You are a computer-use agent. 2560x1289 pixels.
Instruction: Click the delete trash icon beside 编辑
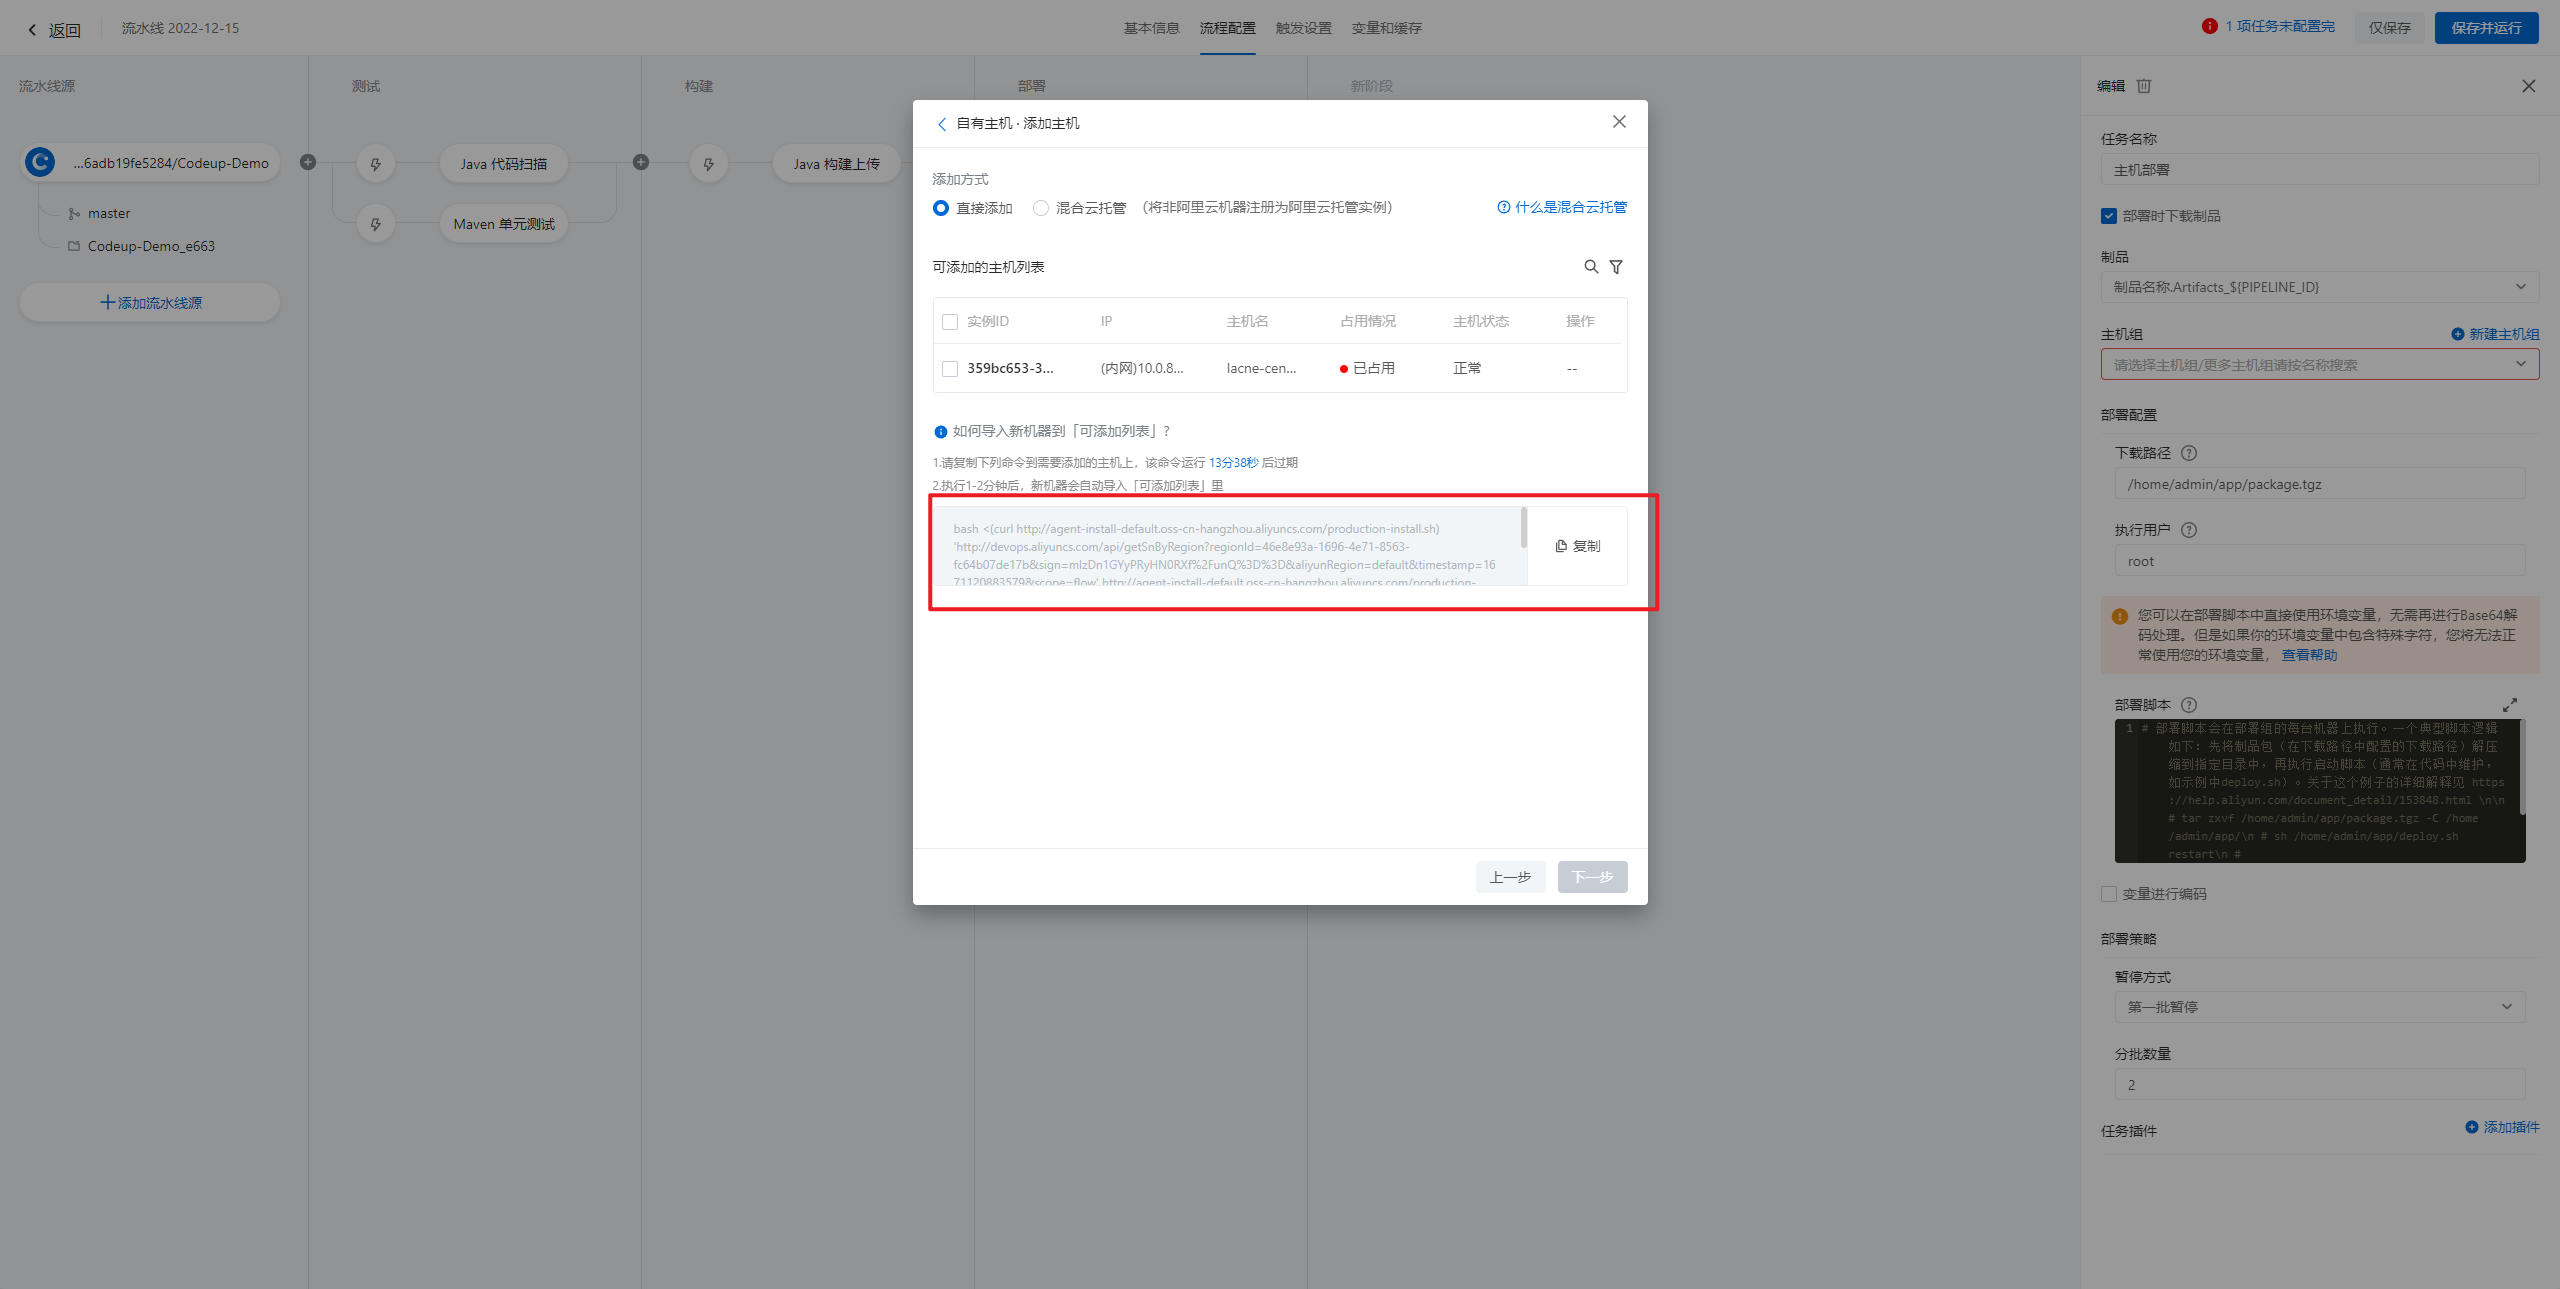point(2144,86)
